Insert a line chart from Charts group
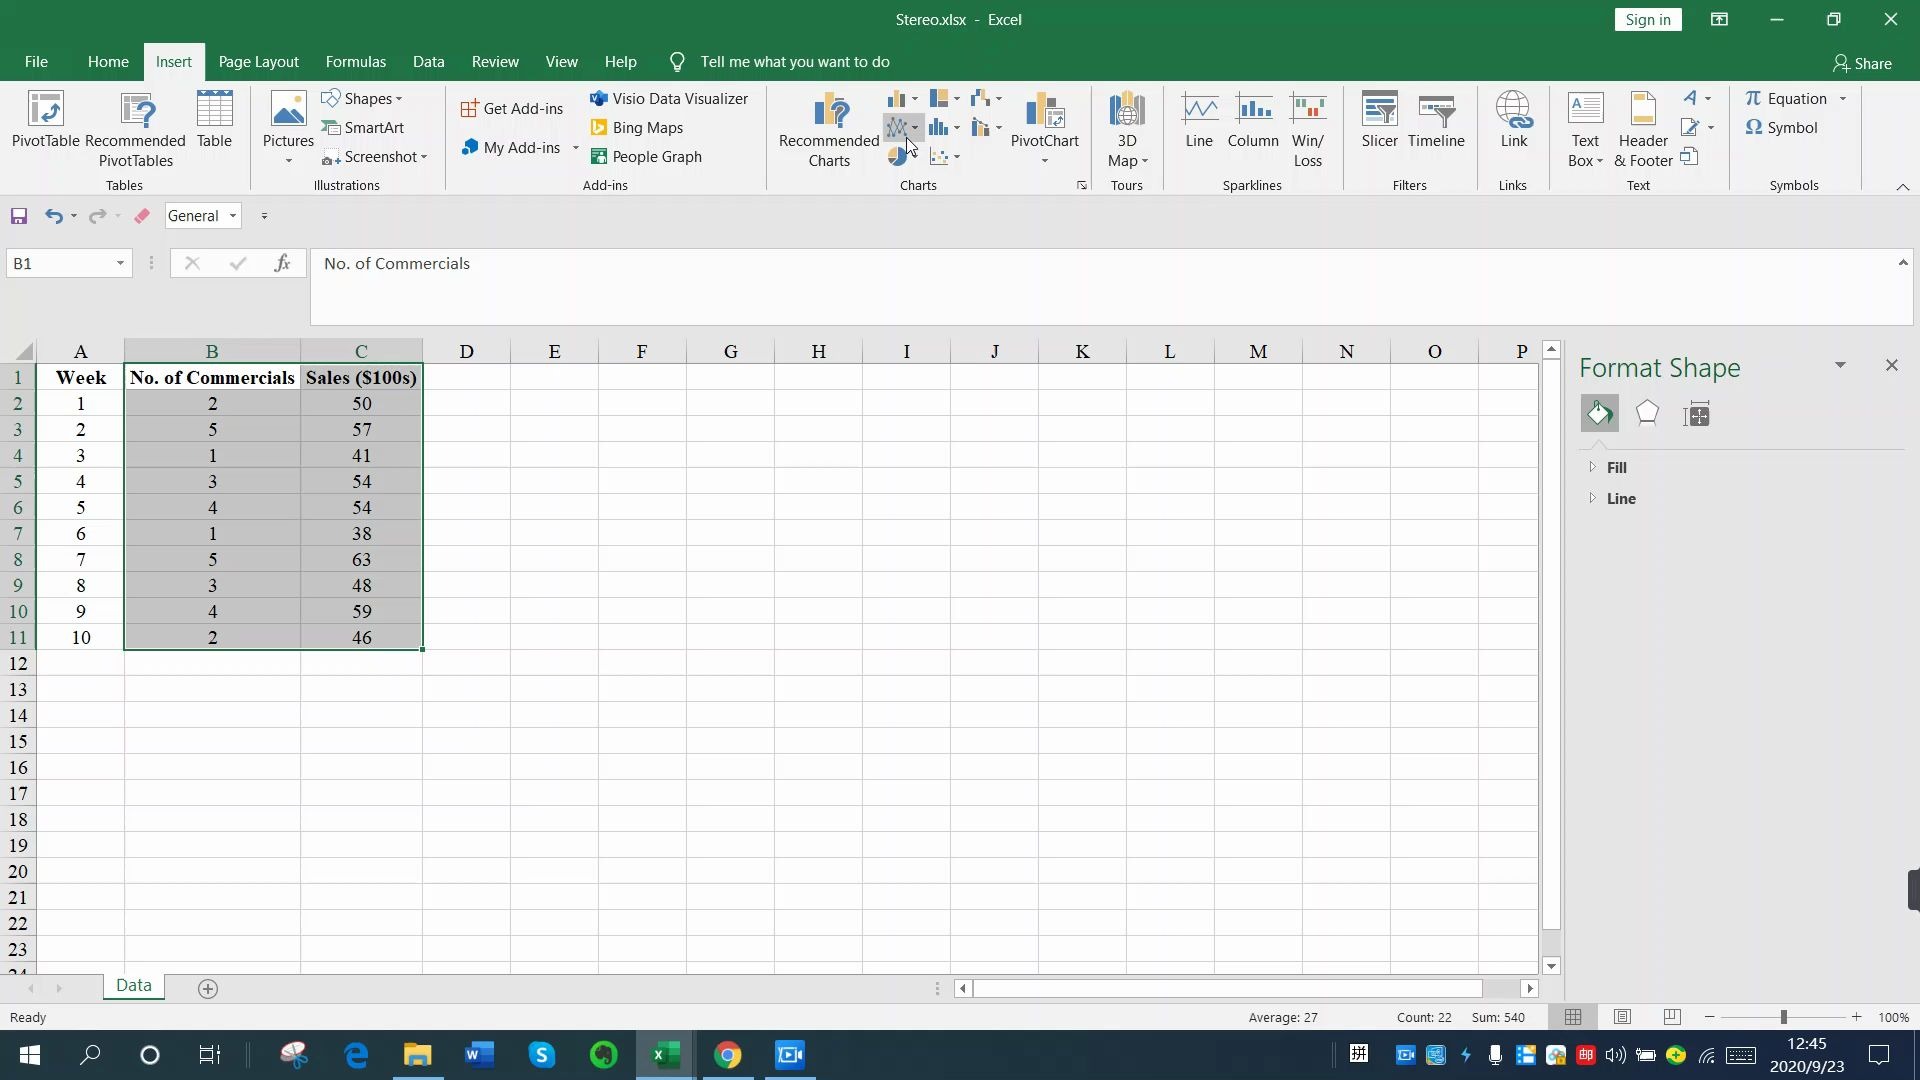 coord(897,128)
